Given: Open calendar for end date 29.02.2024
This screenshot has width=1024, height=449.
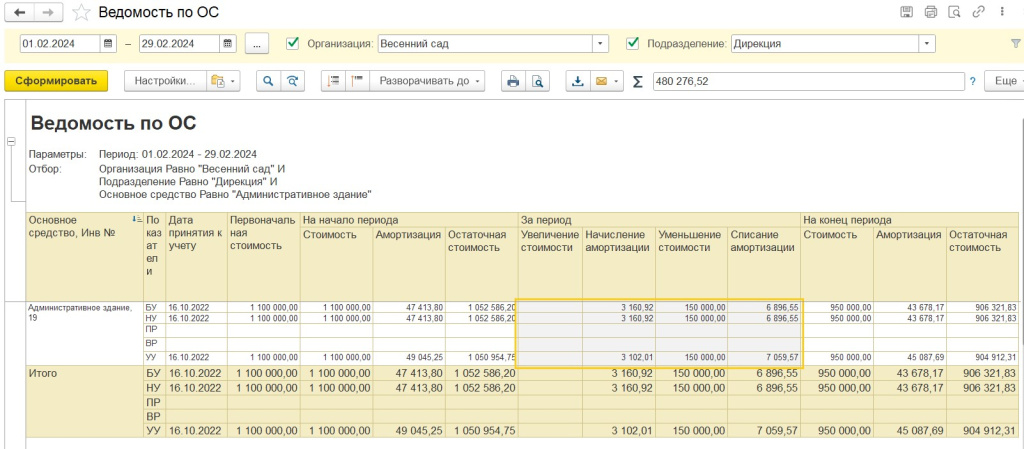Looking at the screenshot, I should click(x=227, y=44).
